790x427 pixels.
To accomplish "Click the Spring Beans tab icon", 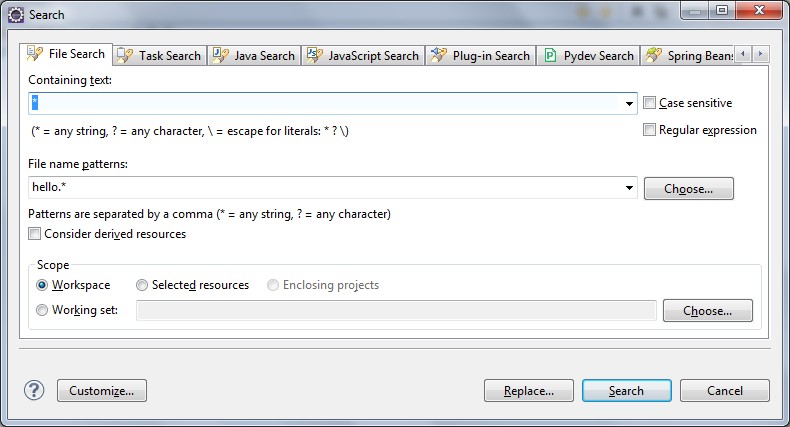I will (654, 56).
